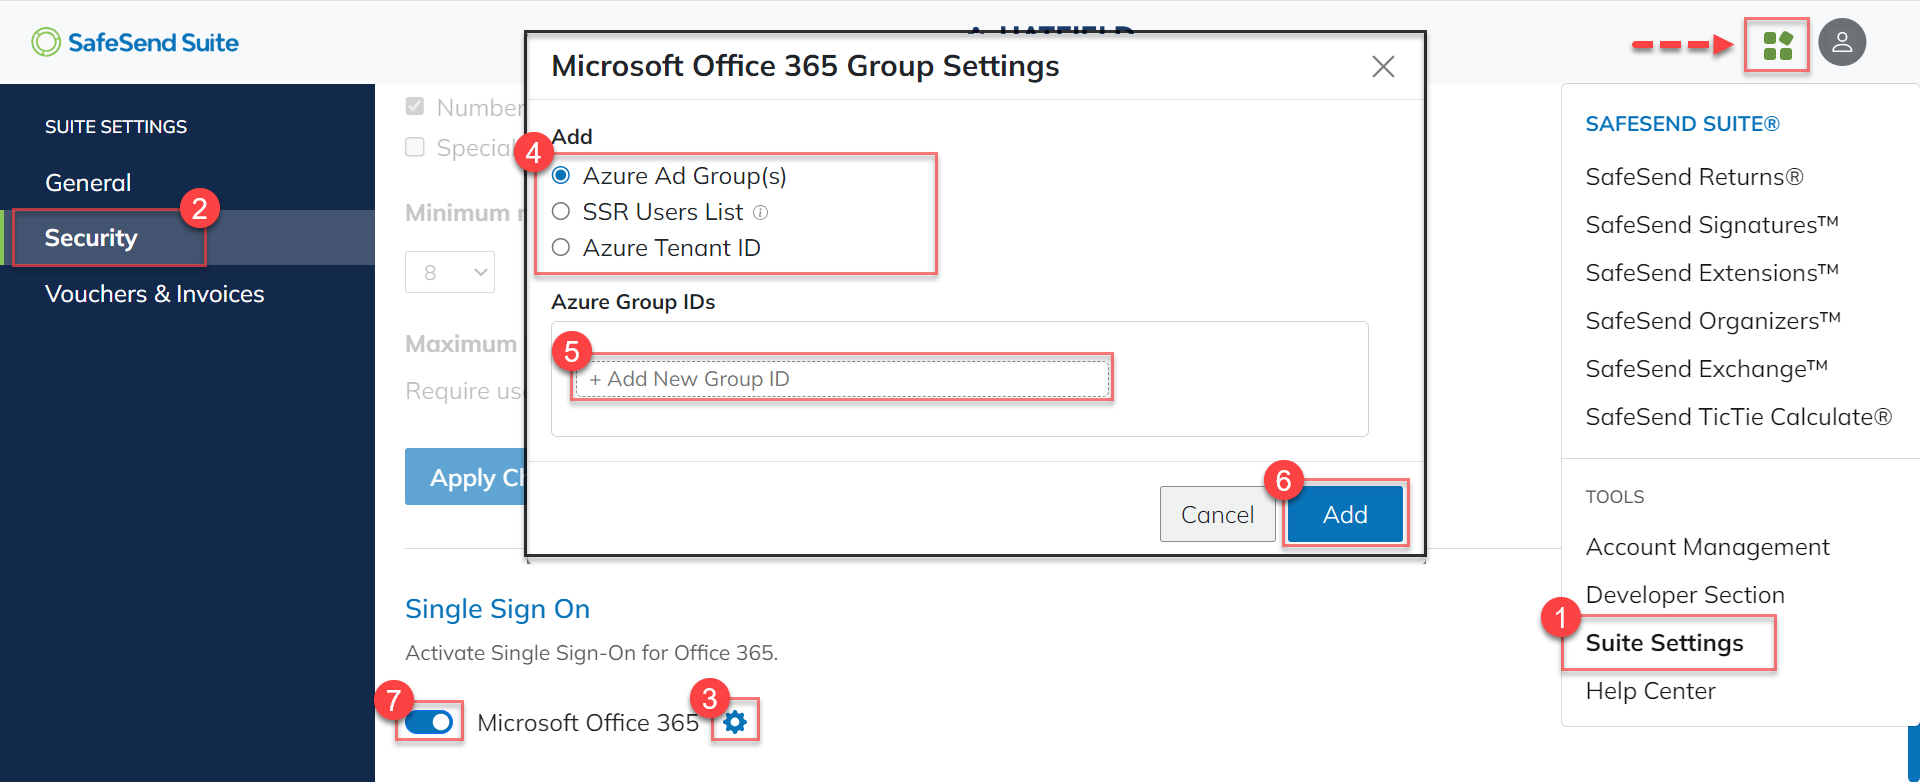
Task: Open the minimum length dropdown showing 8
Action: point(450,272)
